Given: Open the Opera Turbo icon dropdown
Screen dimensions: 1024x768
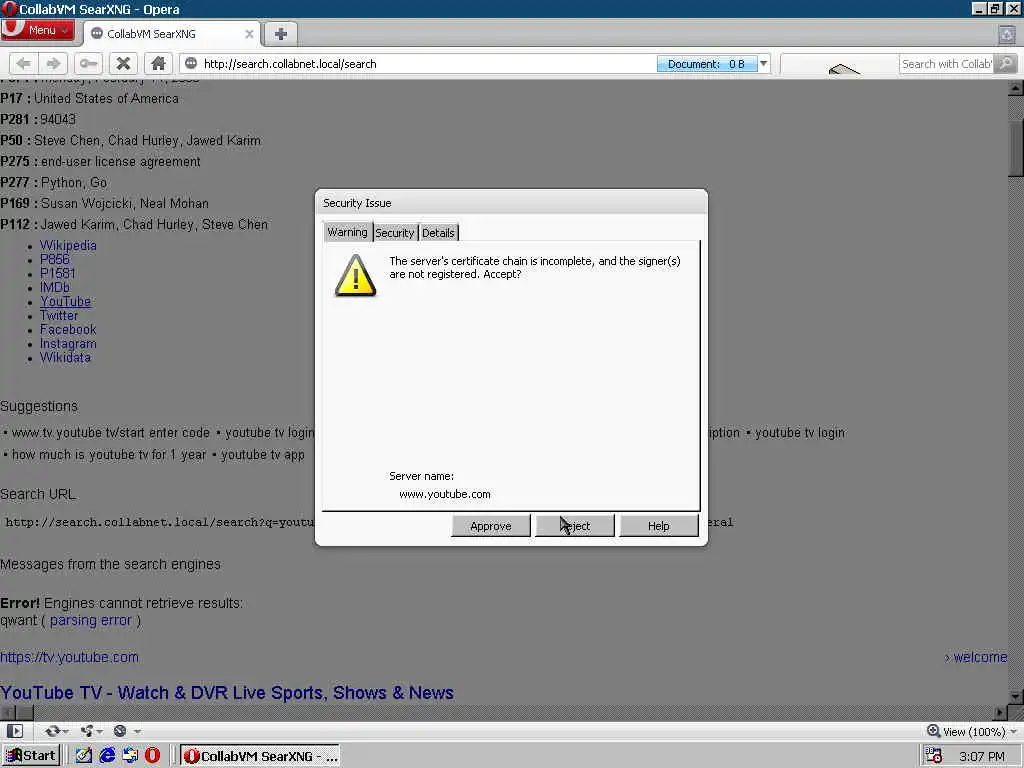Looking at the screenshot, I should [x=126, y=731].
